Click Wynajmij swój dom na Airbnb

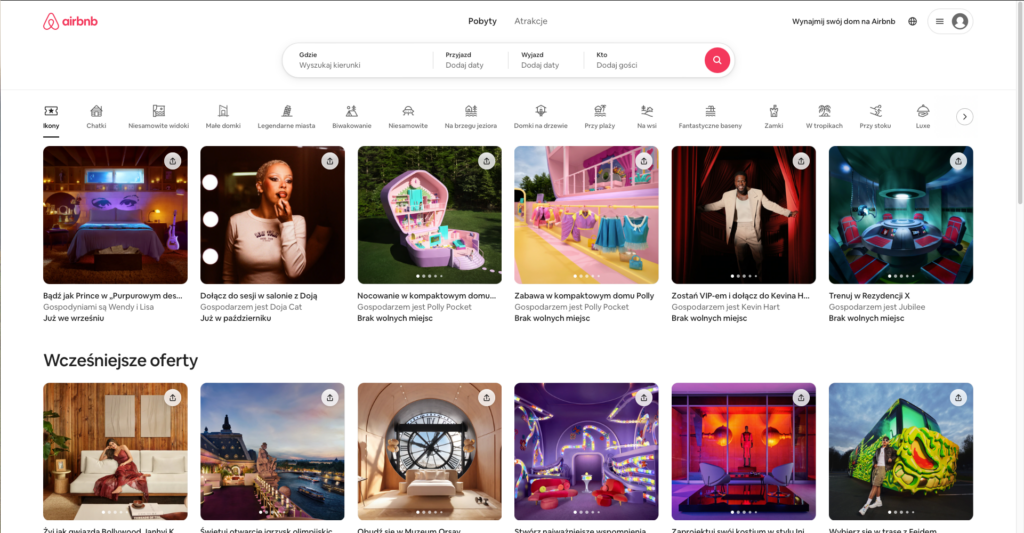pyautogui.click(x=843, y=22)
